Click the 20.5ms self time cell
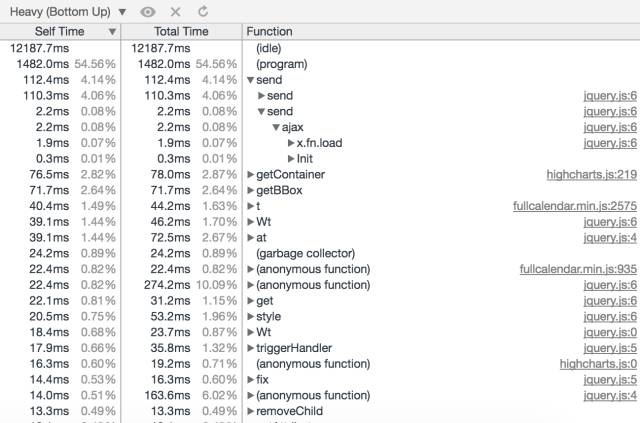 [x=49, y=317]
